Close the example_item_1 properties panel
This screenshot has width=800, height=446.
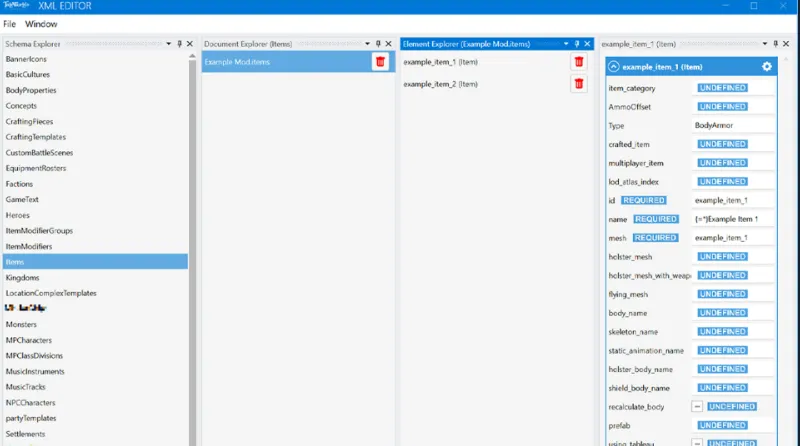[787, 44]
